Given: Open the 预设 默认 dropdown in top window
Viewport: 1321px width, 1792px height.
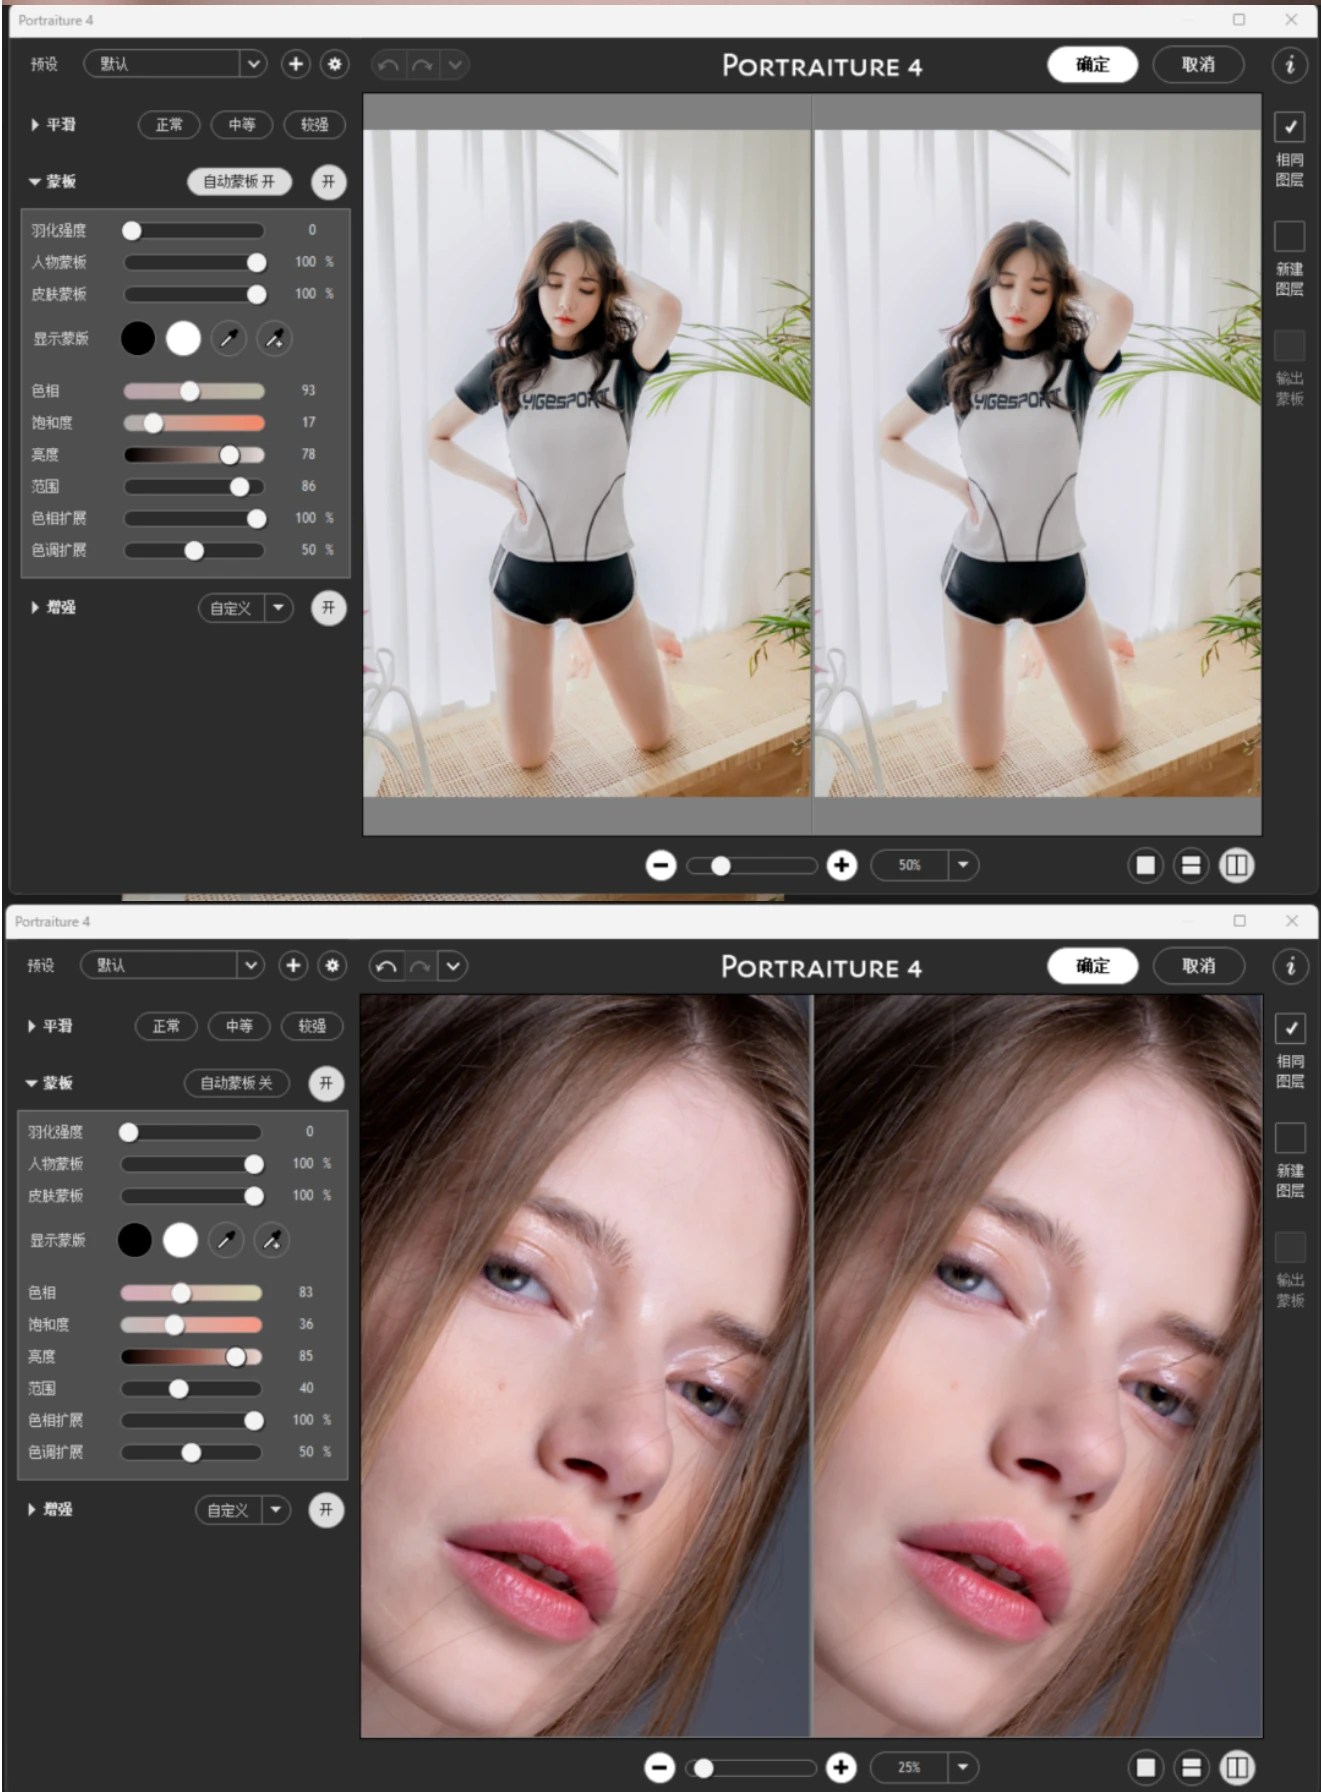Looking at the screenshot, I should coord(253,64).
